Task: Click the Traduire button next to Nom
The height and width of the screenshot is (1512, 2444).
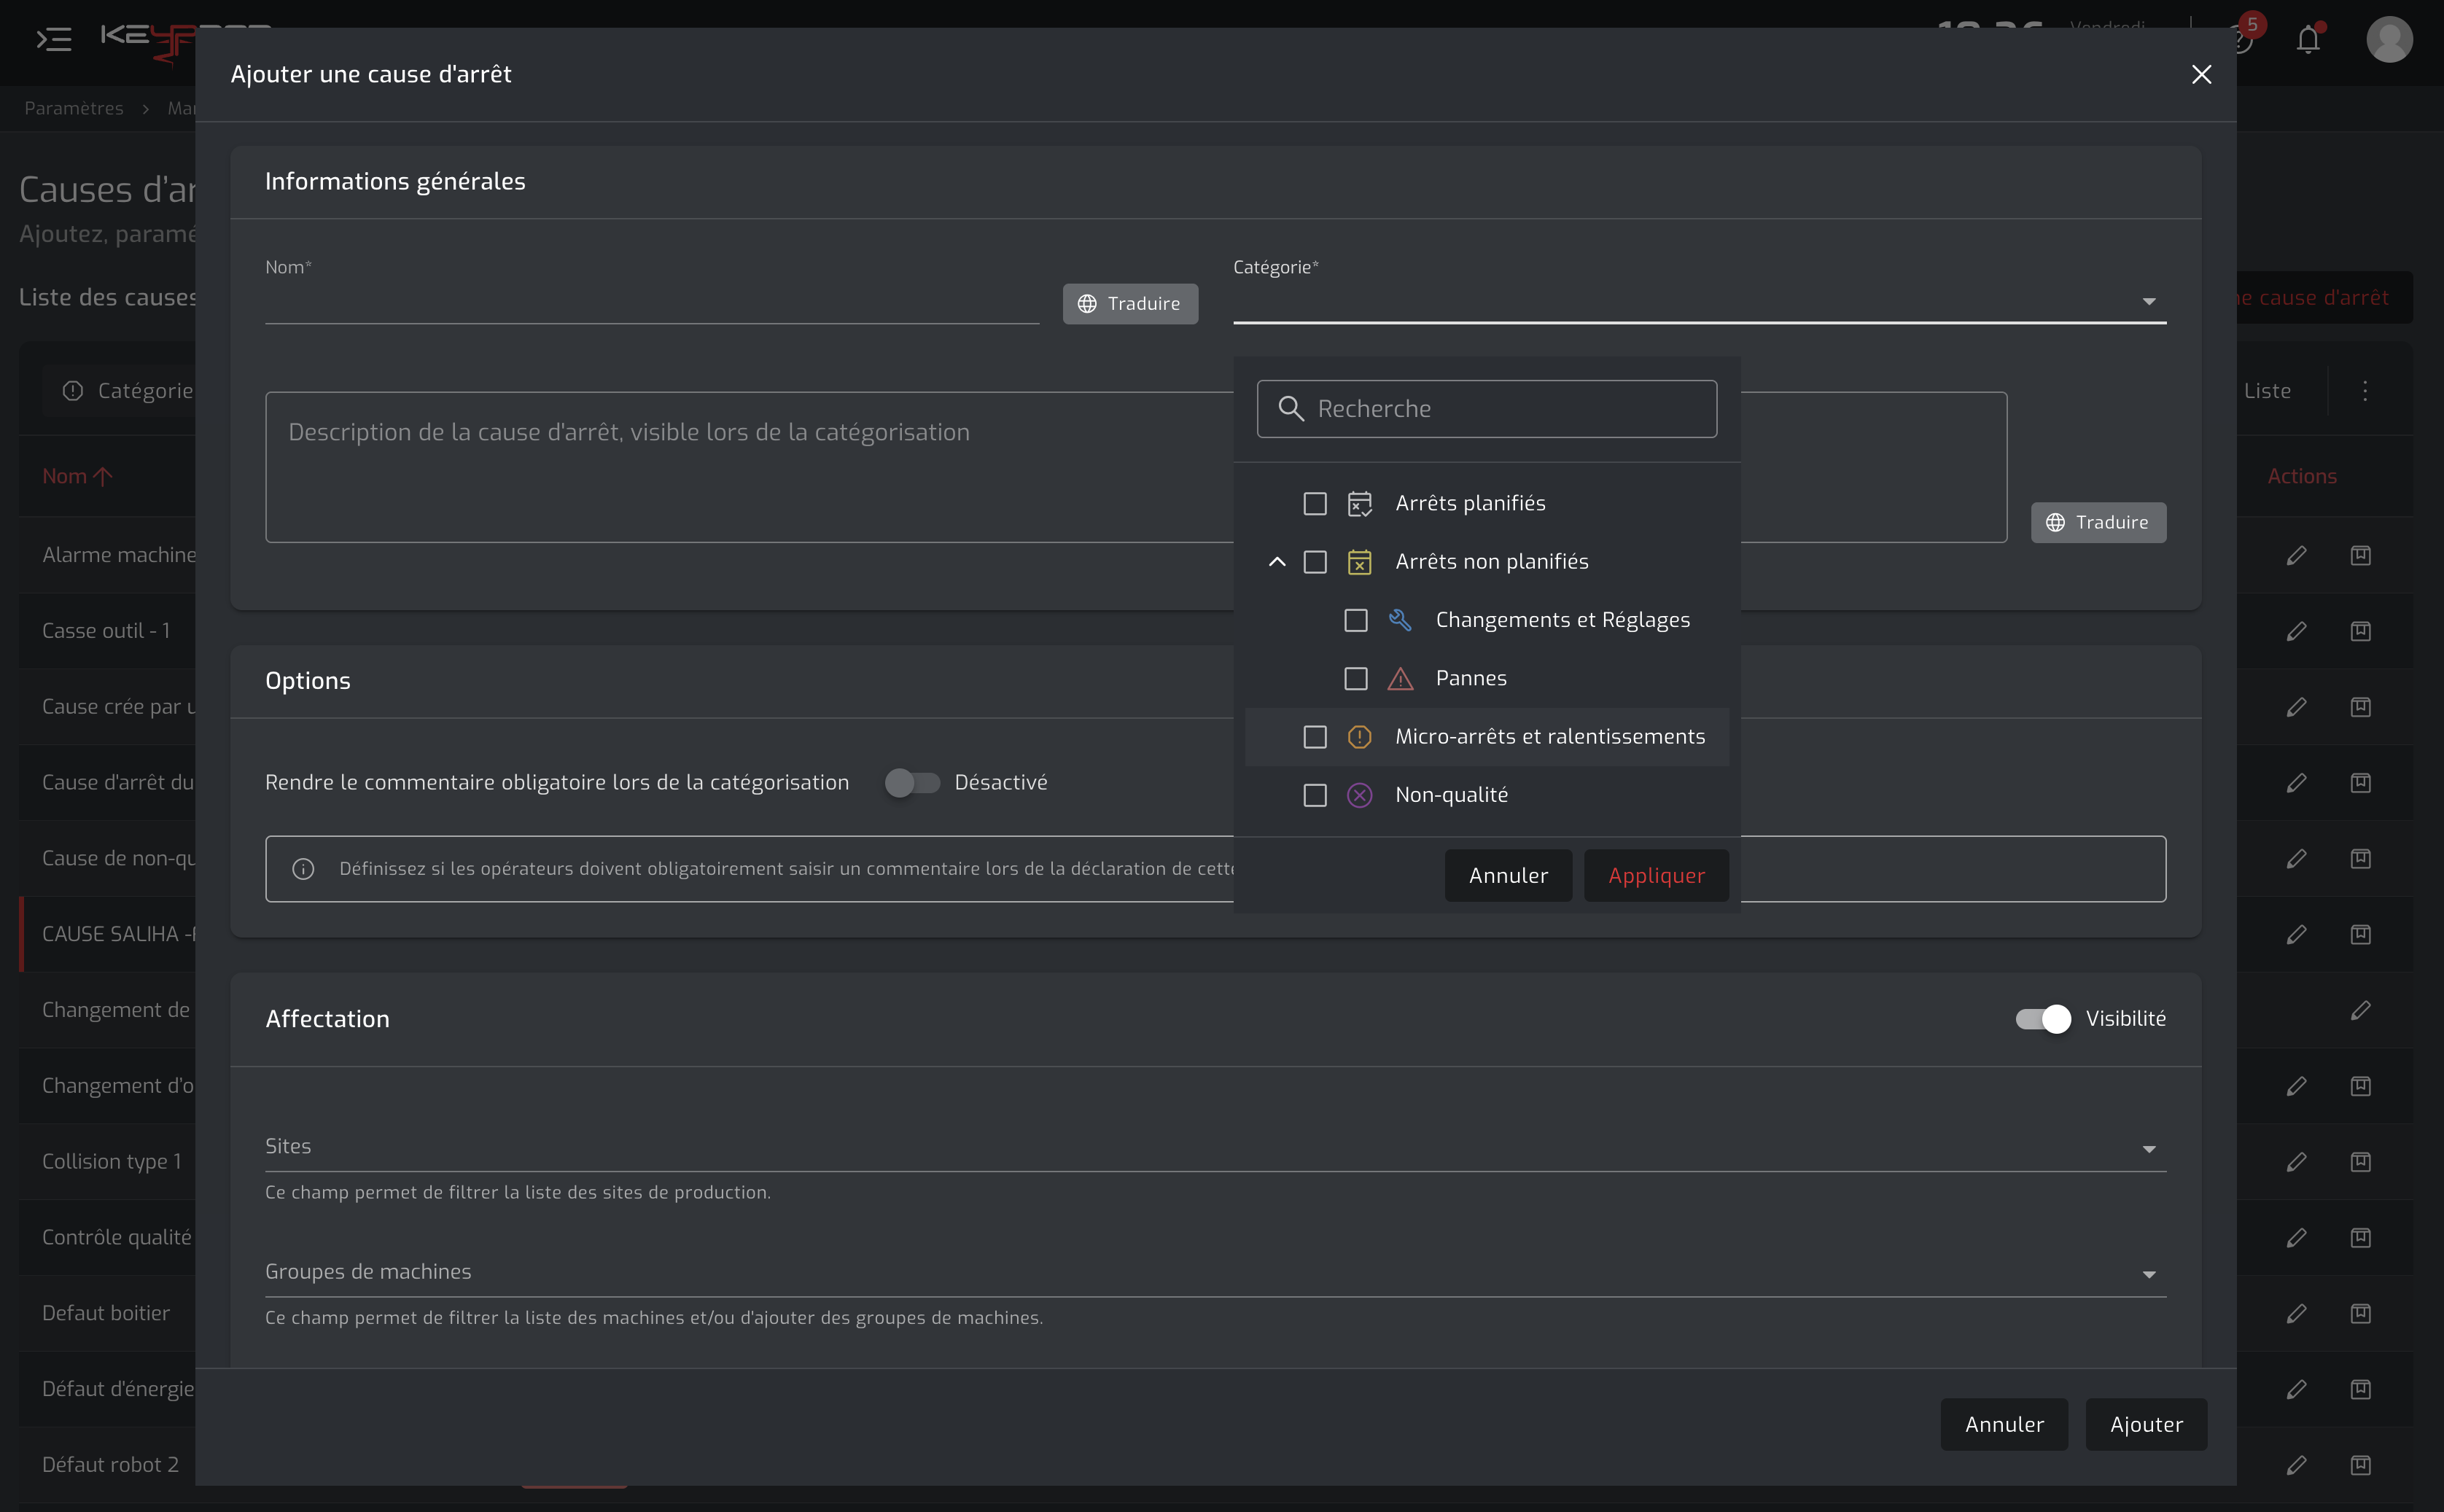Action: tap(1130, 303)
